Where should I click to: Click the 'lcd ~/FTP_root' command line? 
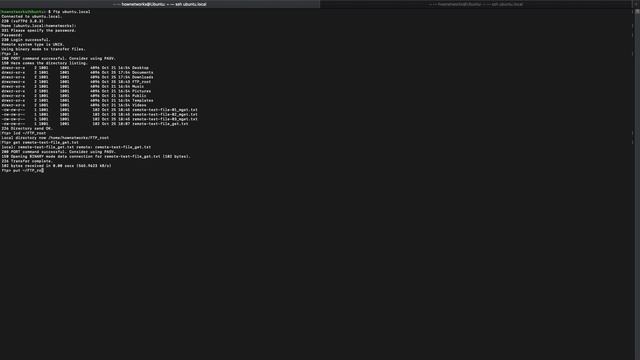click(x=24, y=133)
